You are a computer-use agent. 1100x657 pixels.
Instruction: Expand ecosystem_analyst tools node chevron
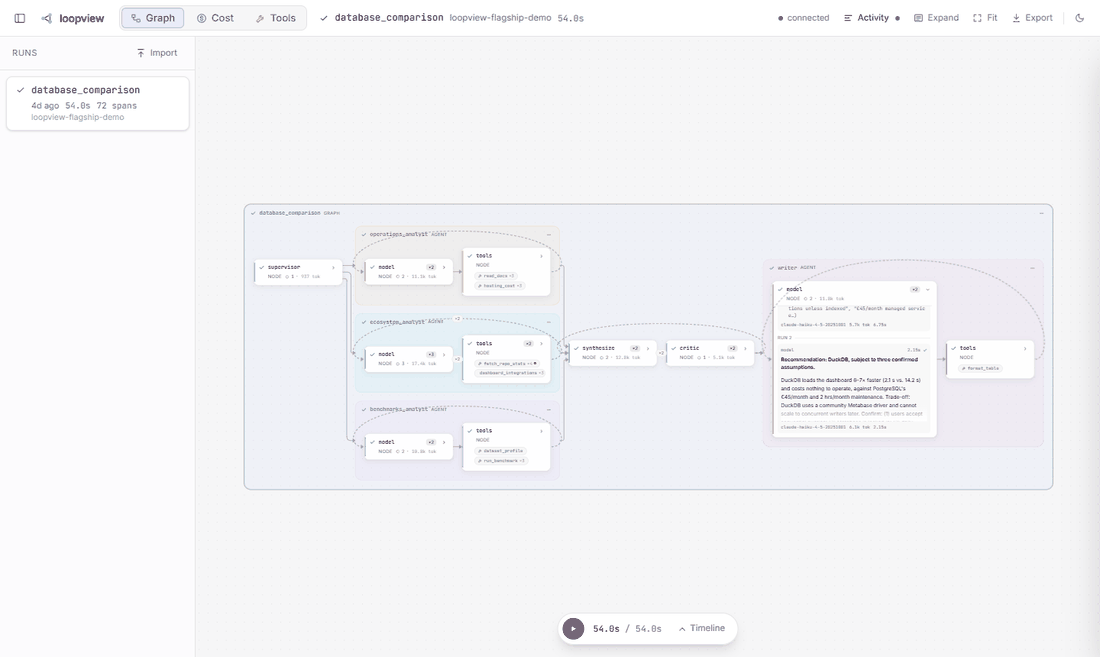tap(541, 344)
